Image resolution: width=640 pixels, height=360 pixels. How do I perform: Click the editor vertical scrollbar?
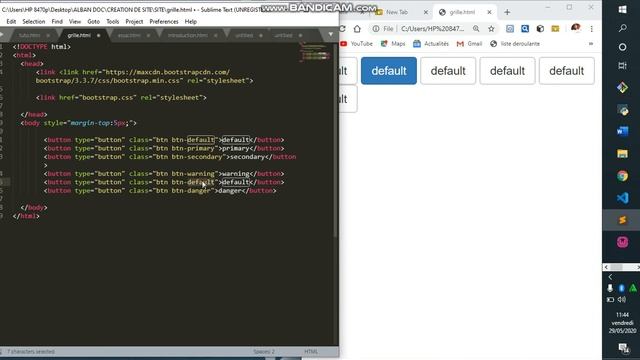[336, 139]
